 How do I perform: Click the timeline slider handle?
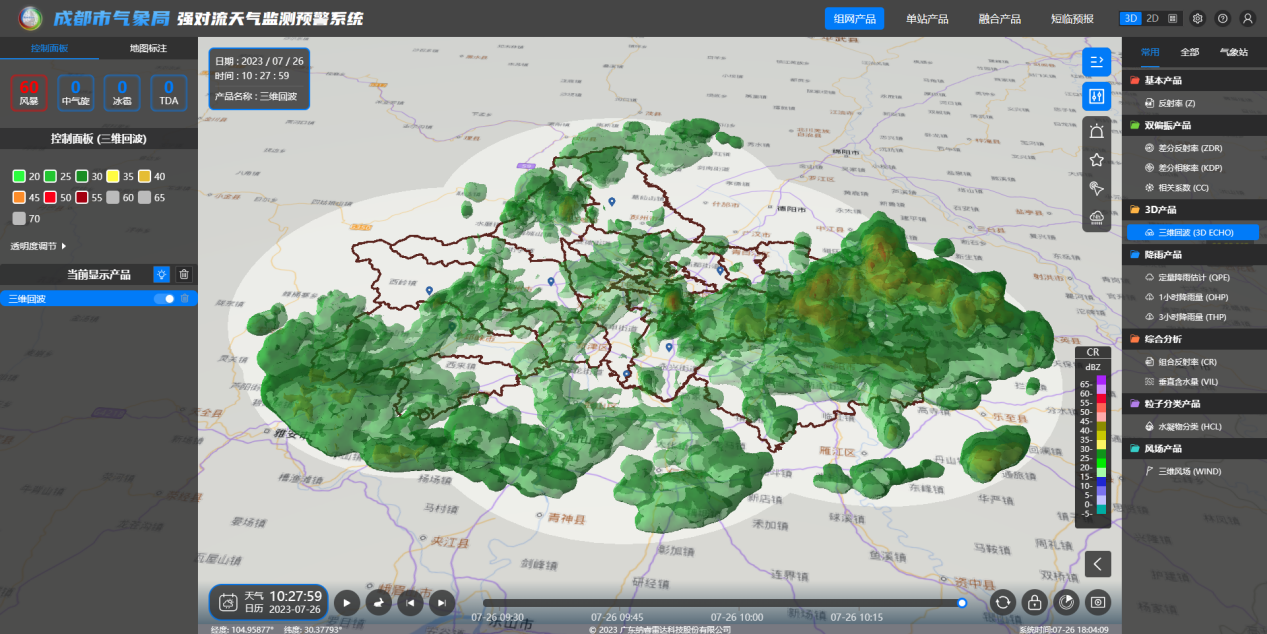click(x=962, y=603)
